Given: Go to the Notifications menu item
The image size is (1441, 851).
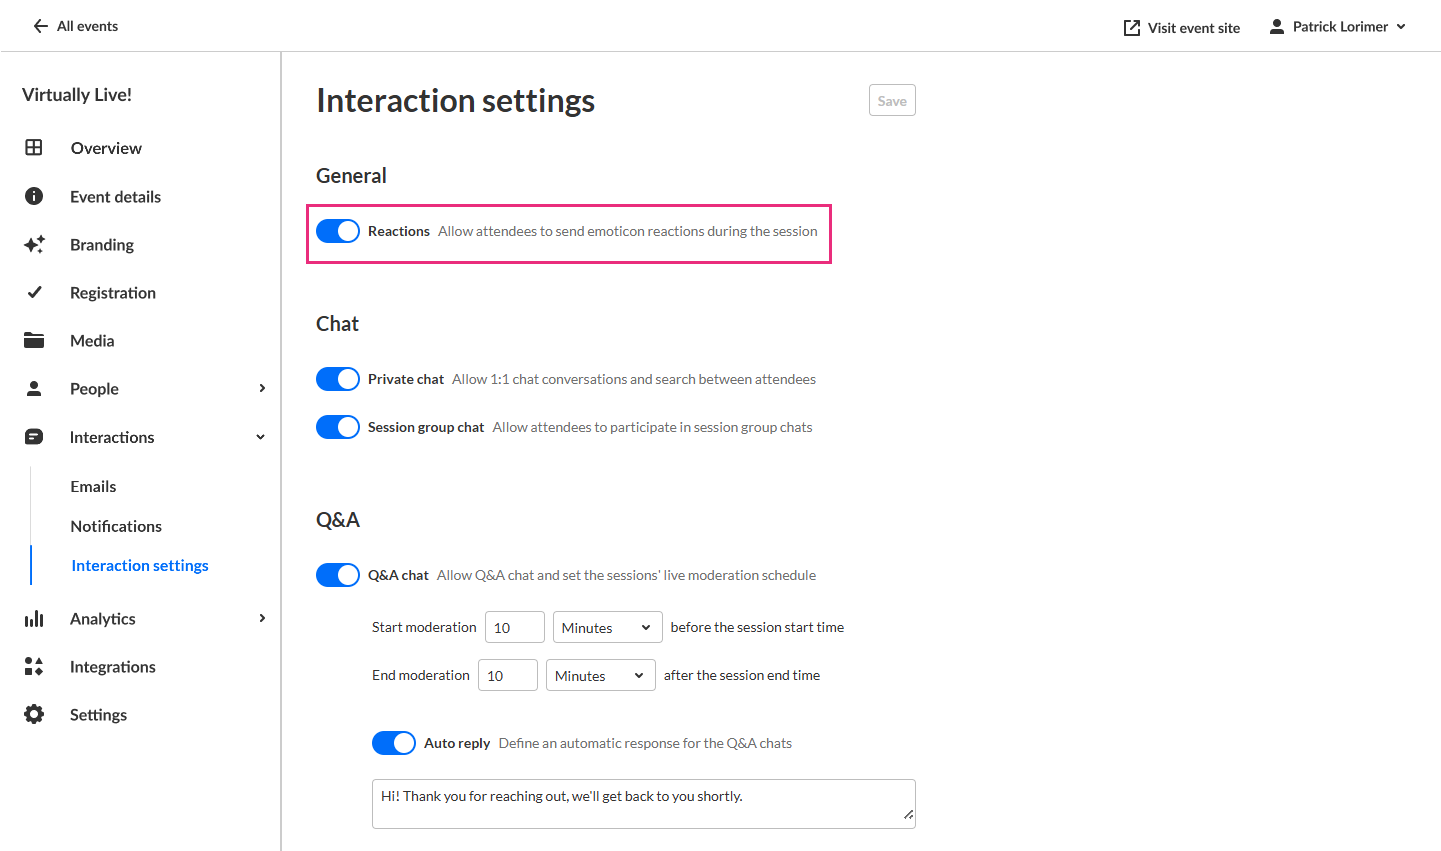Looking at the screenshot, I should (116, 526).
